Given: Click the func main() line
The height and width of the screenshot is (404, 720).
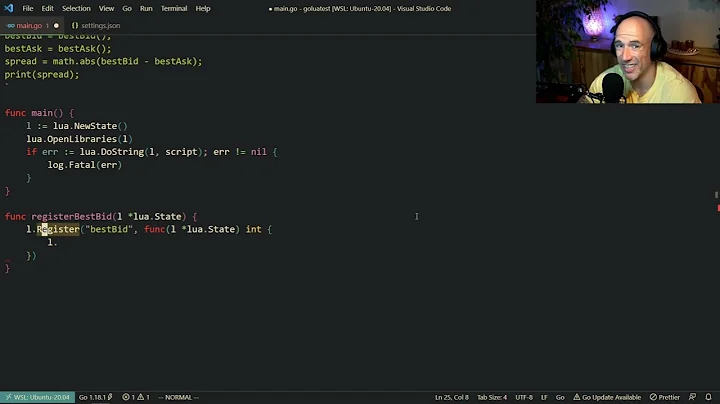Looking at the screenshot, I should [39, 113].
